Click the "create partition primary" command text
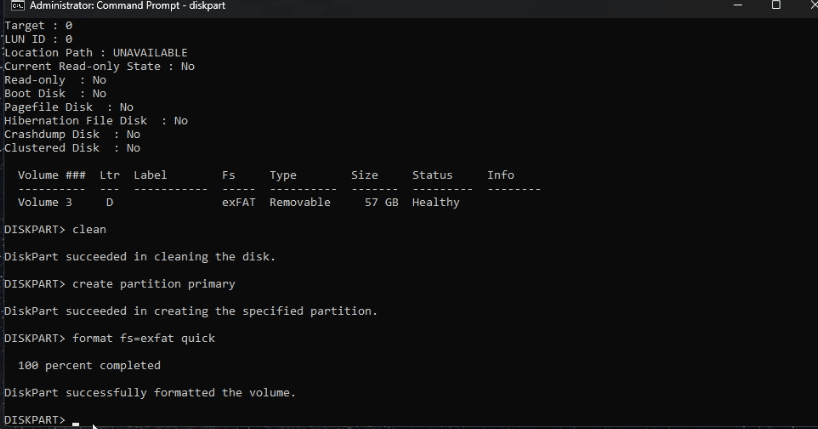818x429 pixels. click(x=154, y=284)
